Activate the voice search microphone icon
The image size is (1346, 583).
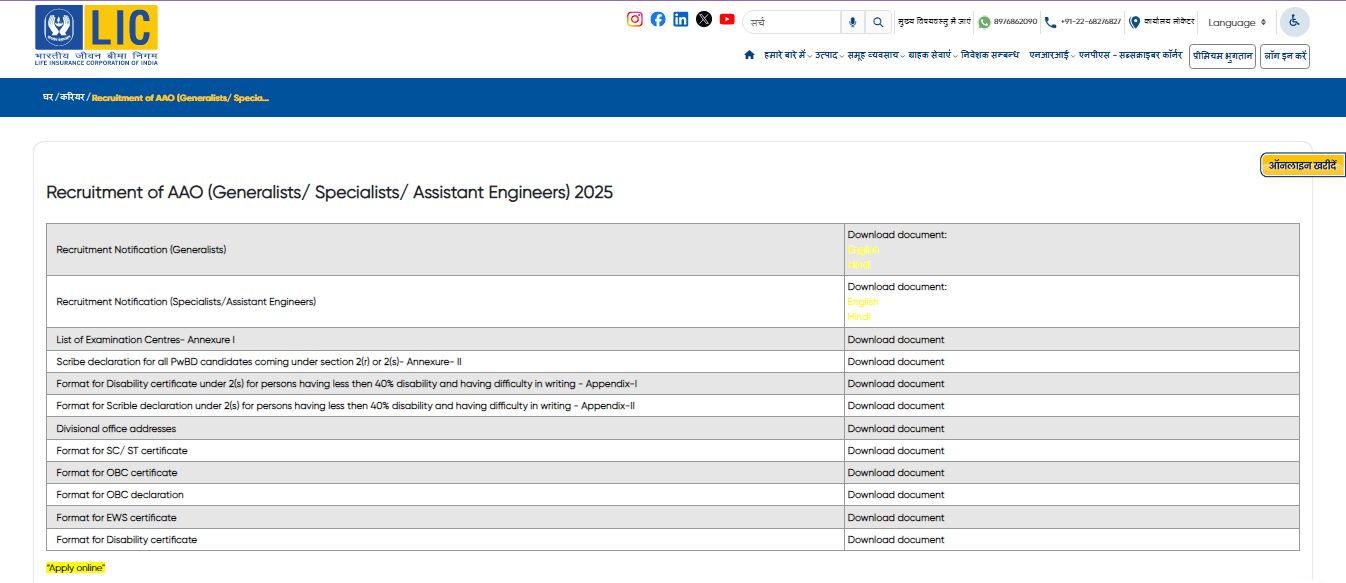click(x=853, y=21)
